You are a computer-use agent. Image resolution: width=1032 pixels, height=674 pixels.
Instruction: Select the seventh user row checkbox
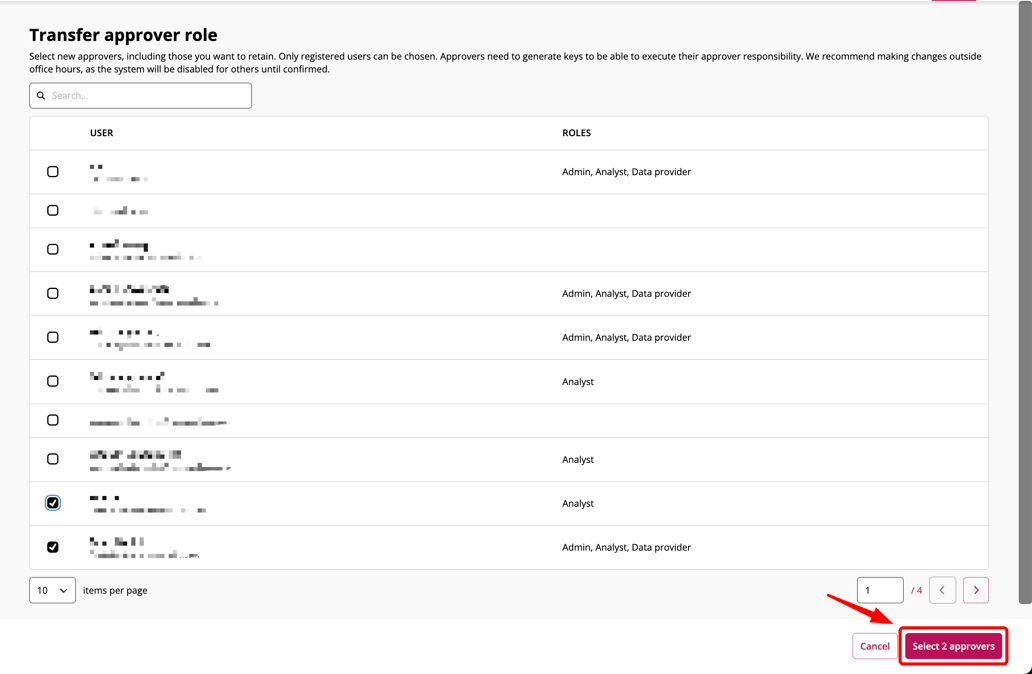(53, 421)
